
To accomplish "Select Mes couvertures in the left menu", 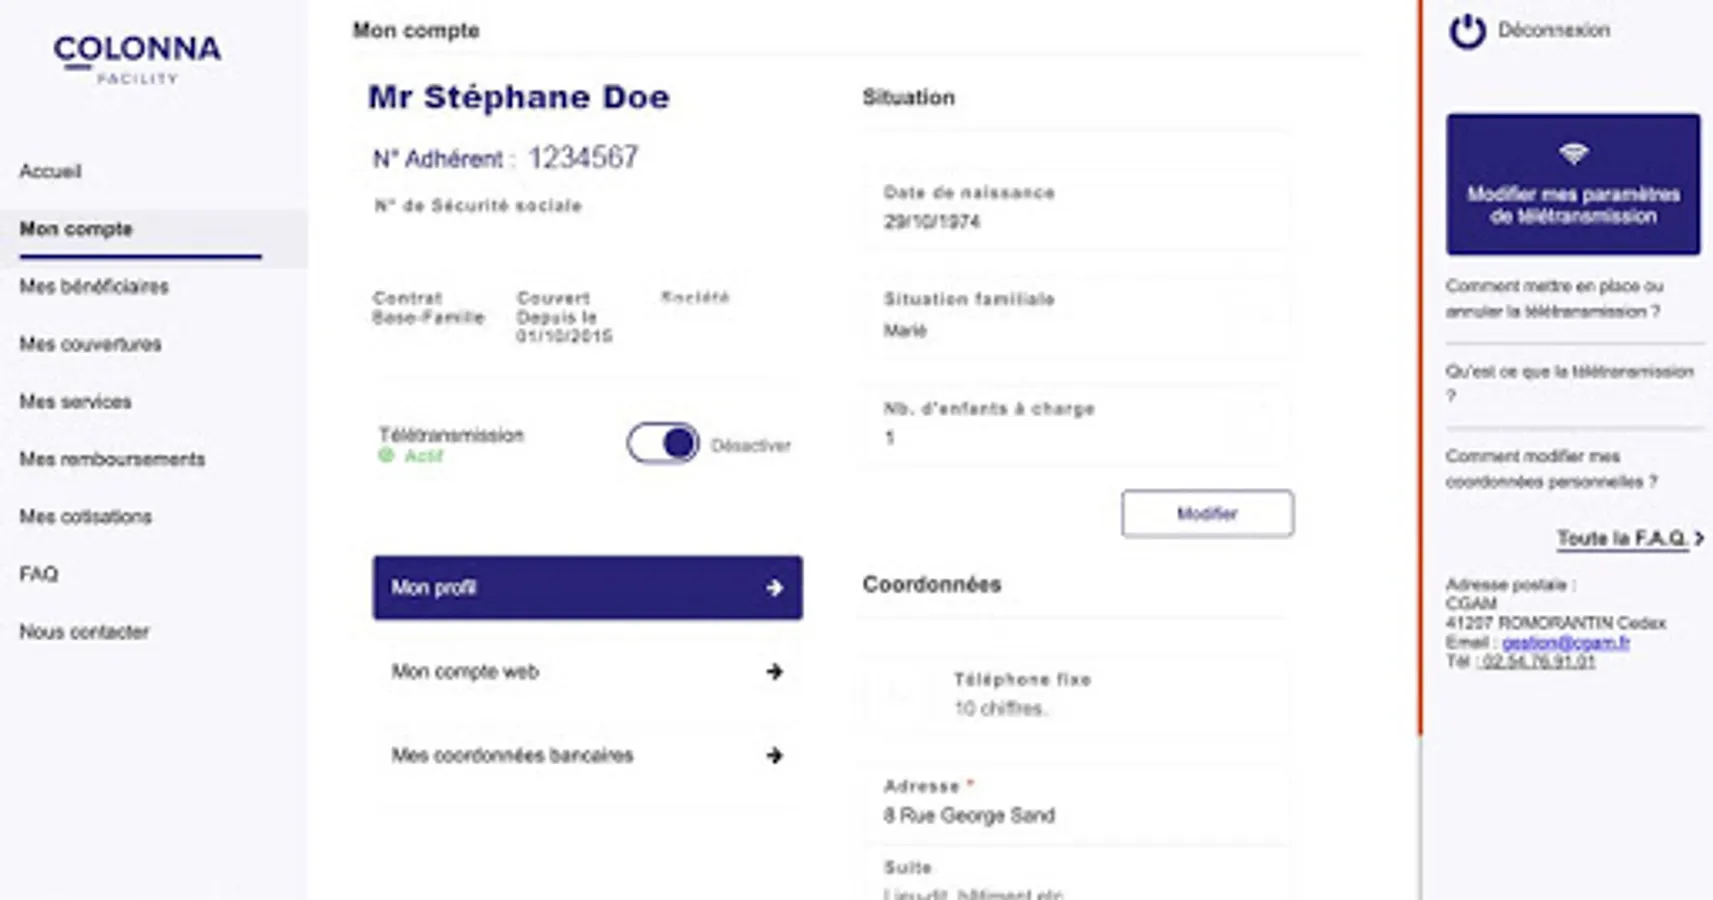I will coord(90,344).
